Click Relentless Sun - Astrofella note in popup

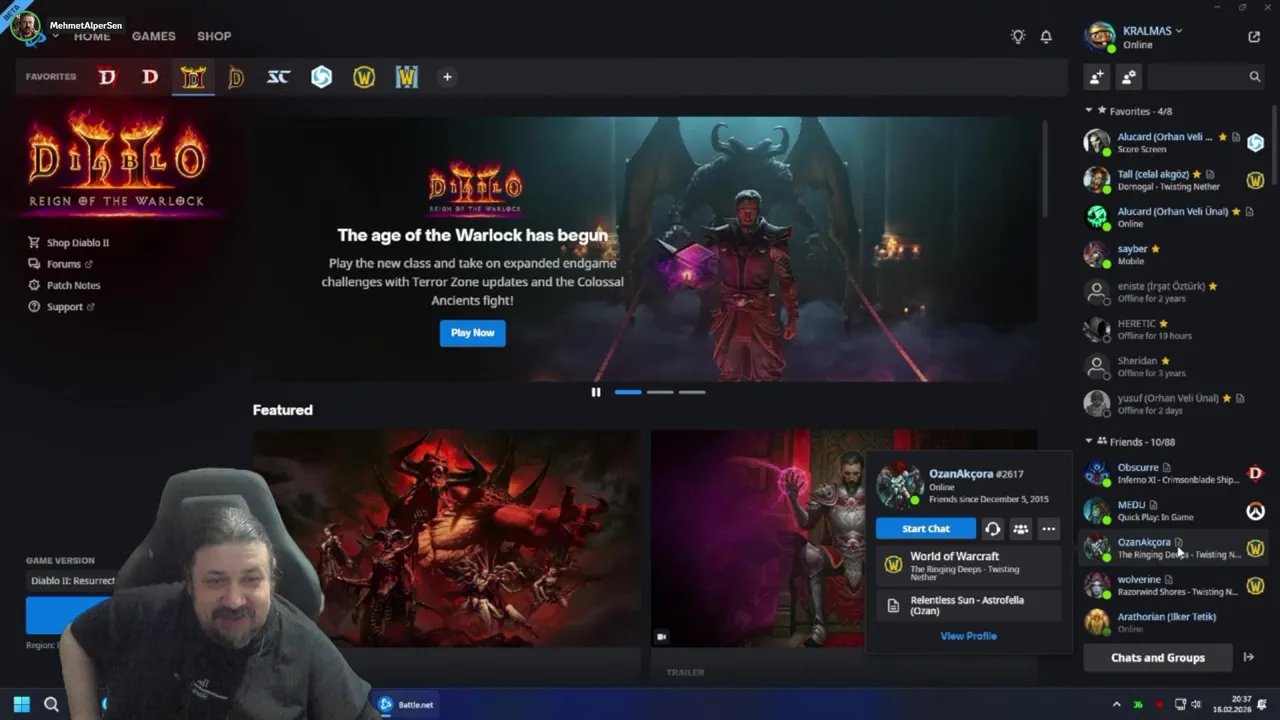tap(968, 605)
